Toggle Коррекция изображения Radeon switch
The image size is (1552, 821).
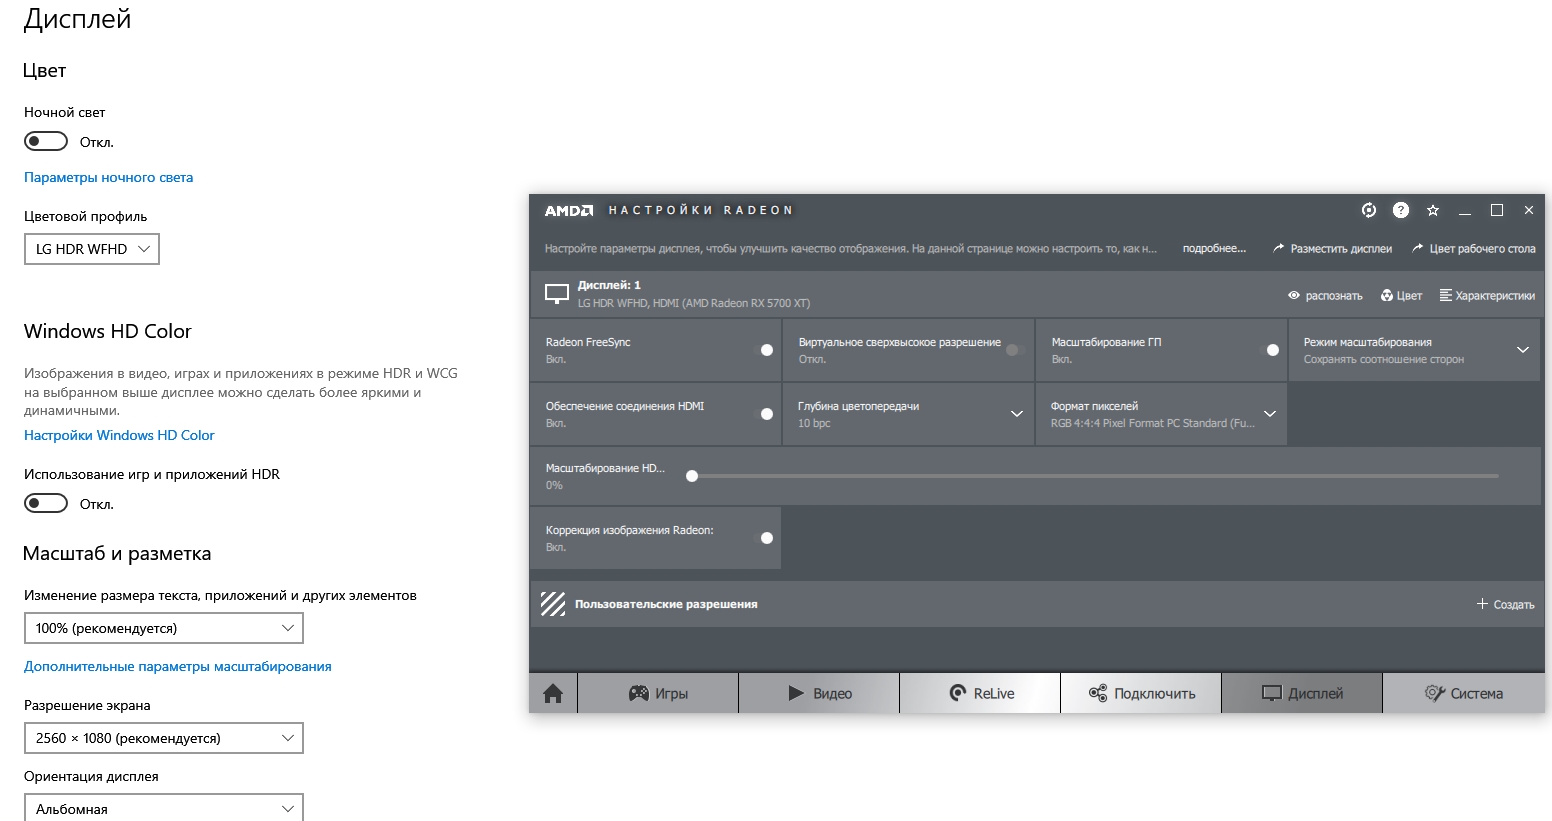click(x=765, y=538)
